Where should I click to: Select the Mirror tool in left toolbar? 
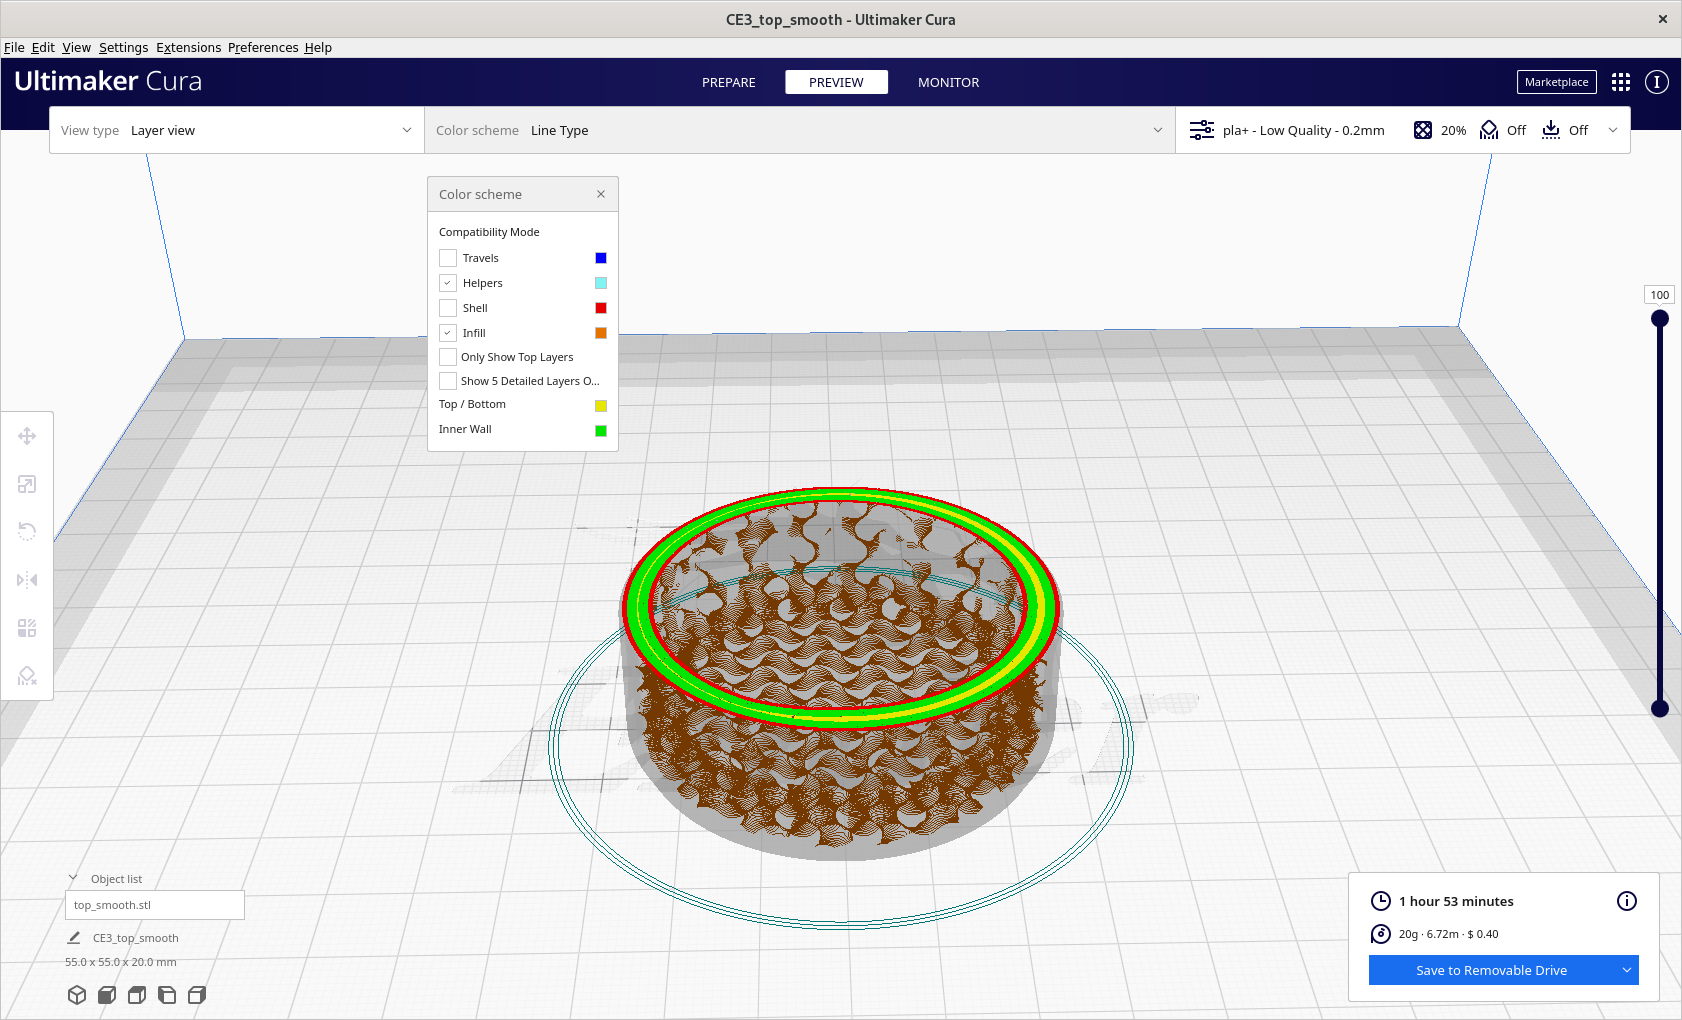click(27, 580)
